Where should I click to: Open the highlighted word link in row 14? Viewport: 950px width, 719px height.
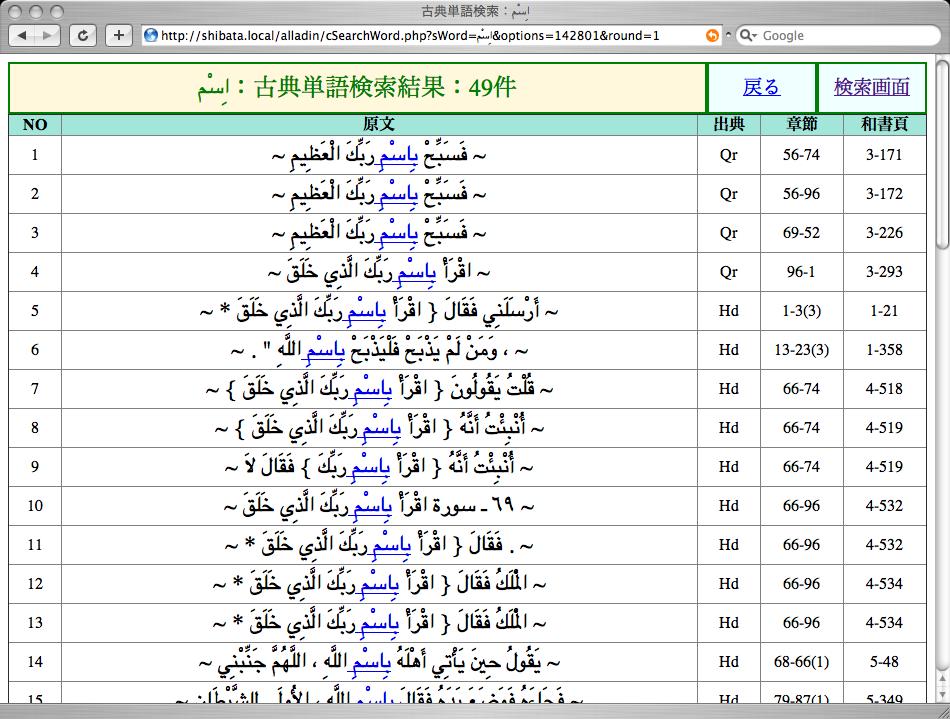pos(370,663)
